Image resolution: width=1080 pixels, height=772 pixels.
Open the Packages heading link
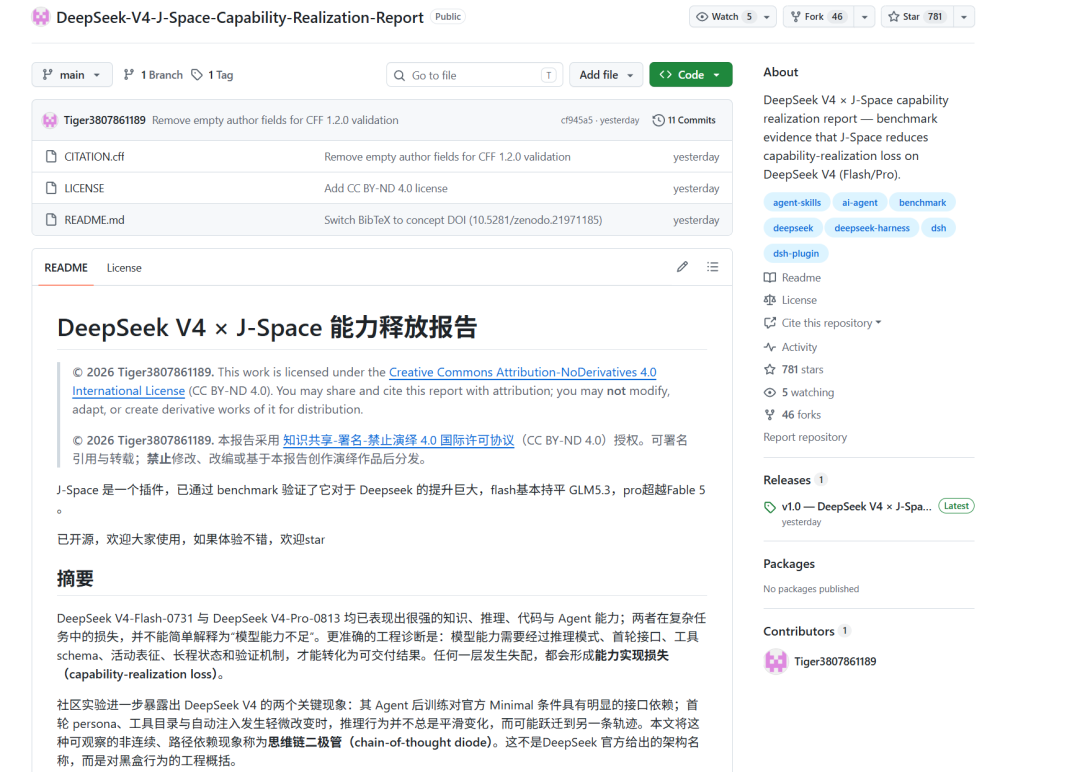pyautogui.click(x=789, y=563)
